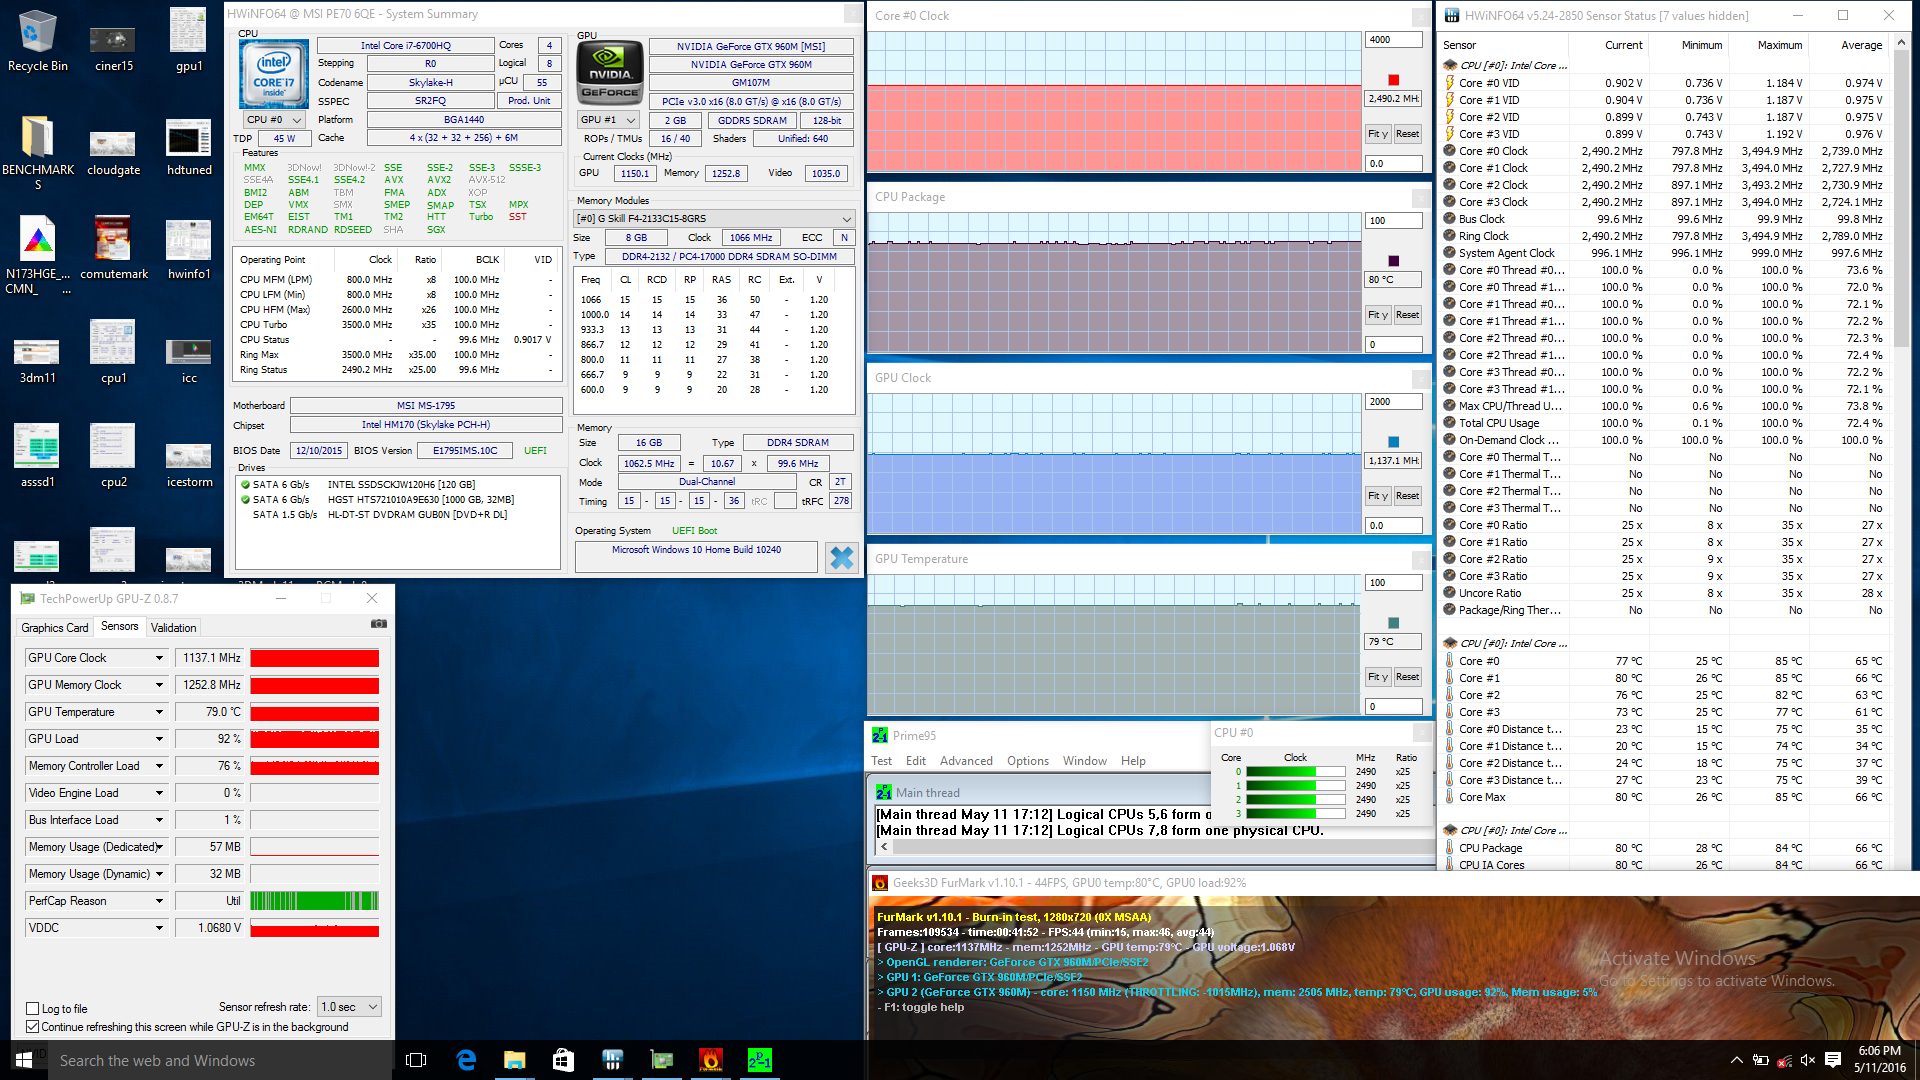The width and height of the screenshot is (1920, 1080).
Task: Click the purple color swatch on CPU Package graph
Action: [x=1394, y=261]
